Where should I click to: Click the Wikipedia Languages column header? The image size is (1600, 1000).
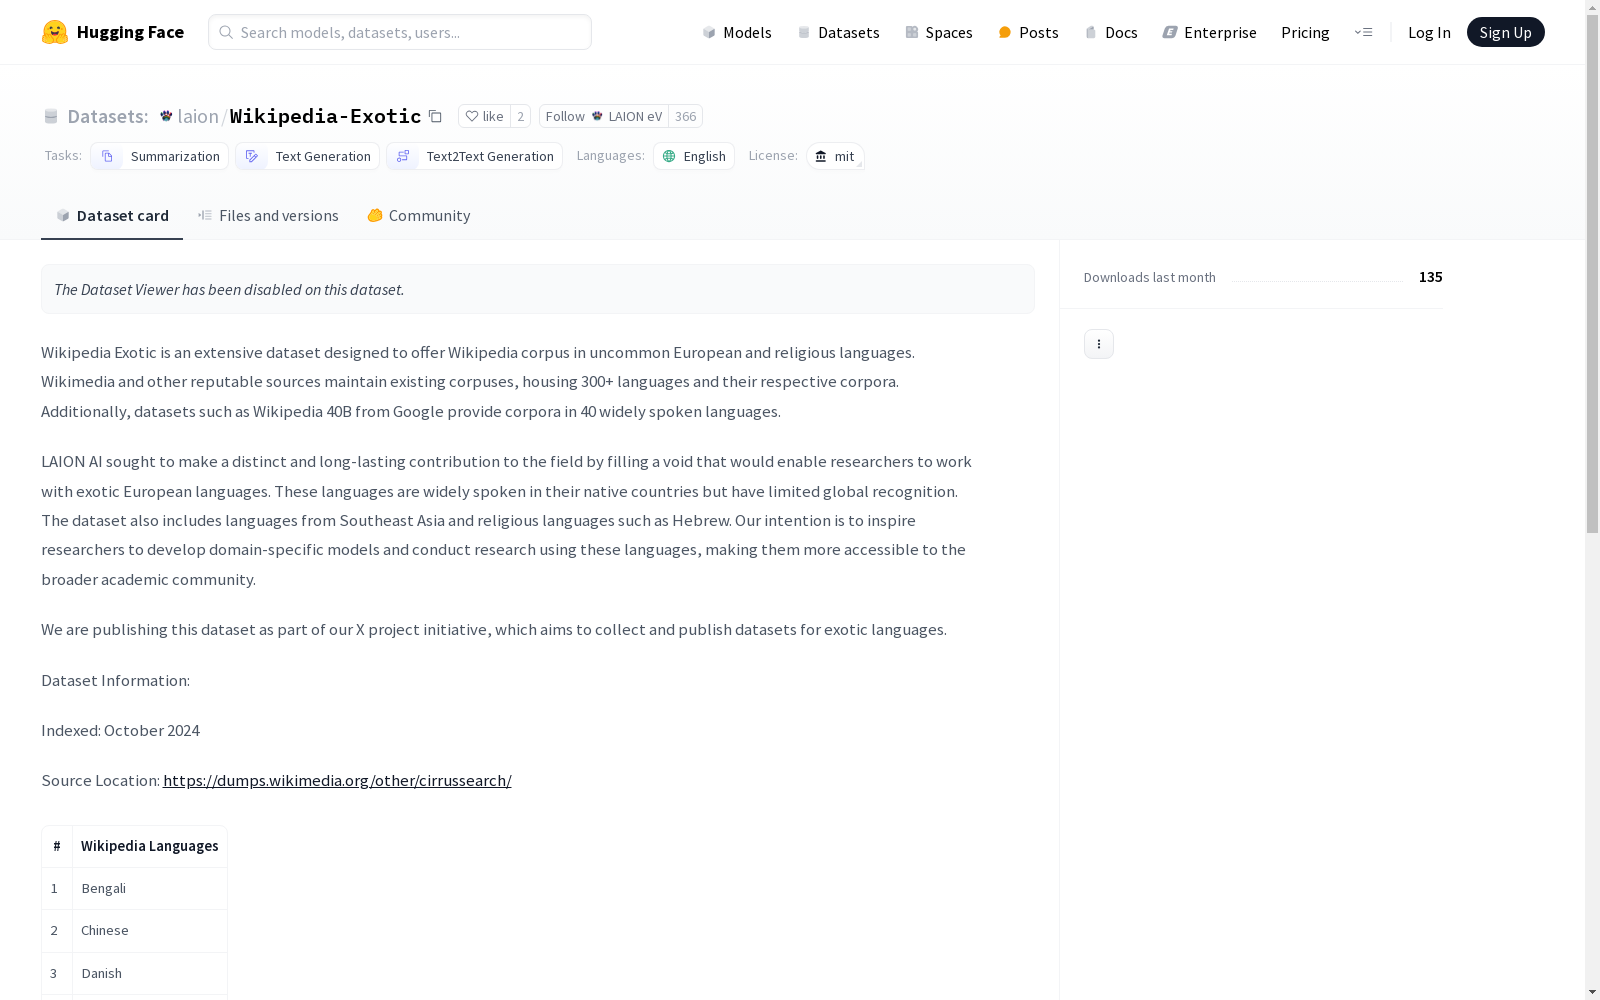tap(150, 846)
